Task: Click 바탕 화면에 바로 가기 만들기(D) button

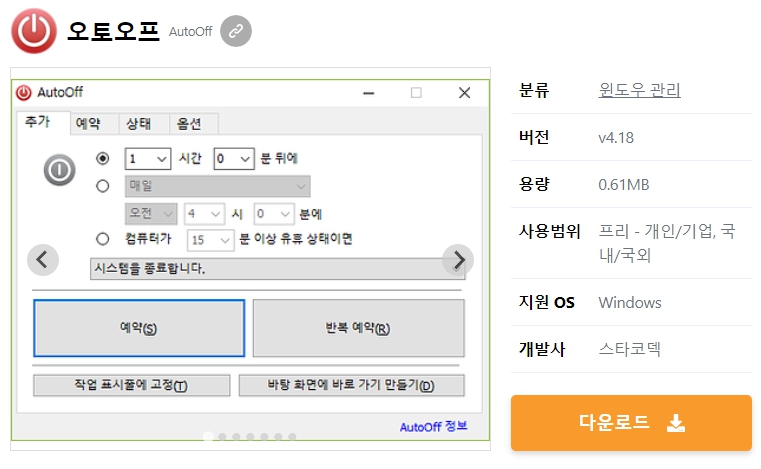Action: (351, 385)
